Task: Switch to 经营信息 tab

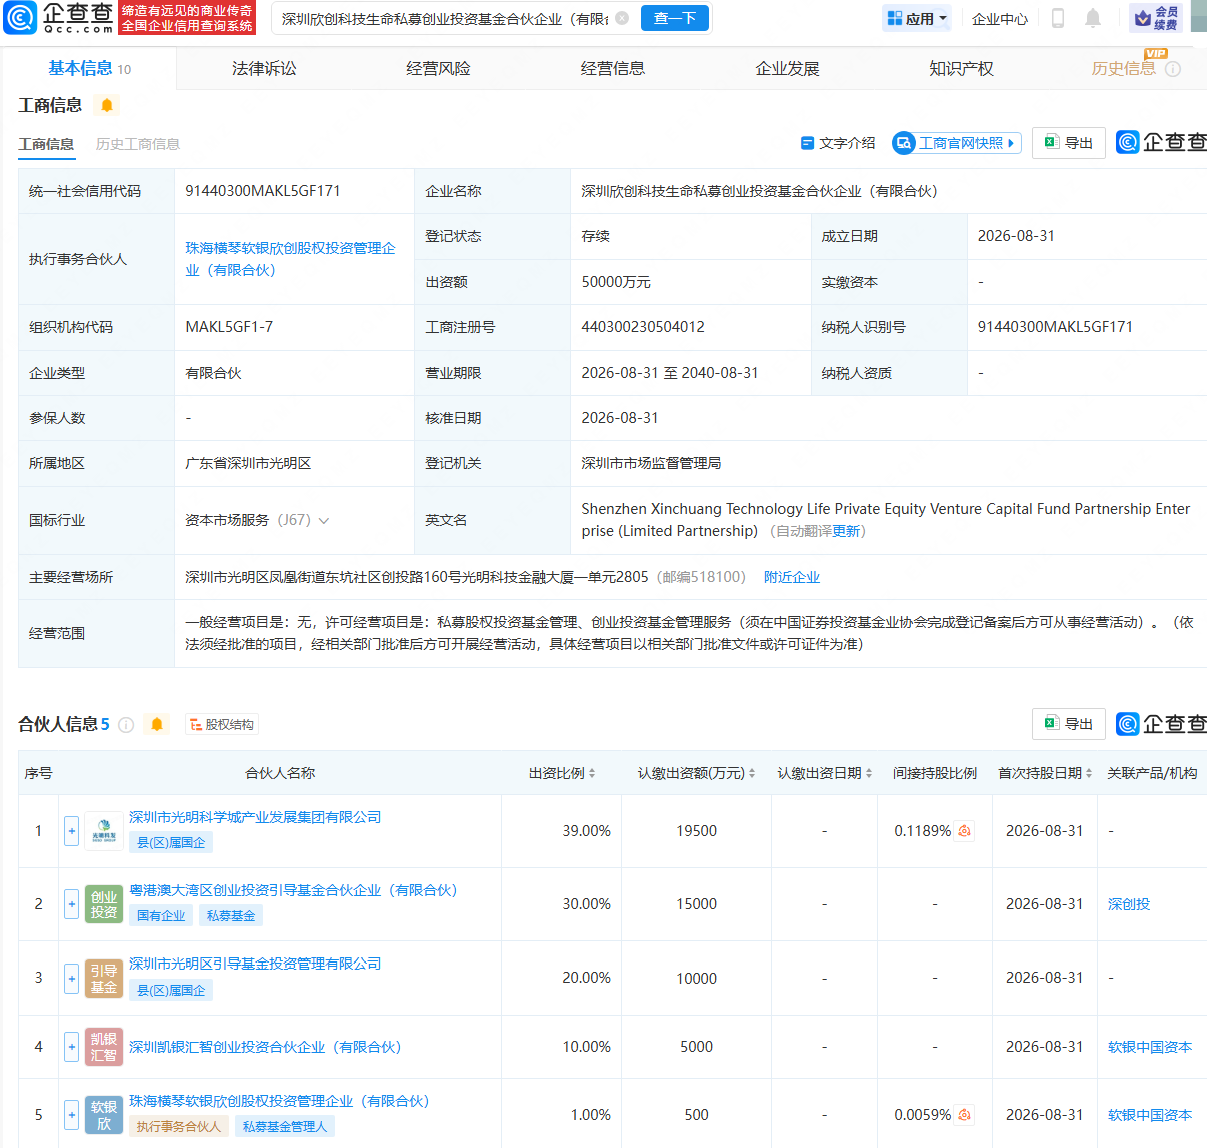Action: (x=612, y=69)
